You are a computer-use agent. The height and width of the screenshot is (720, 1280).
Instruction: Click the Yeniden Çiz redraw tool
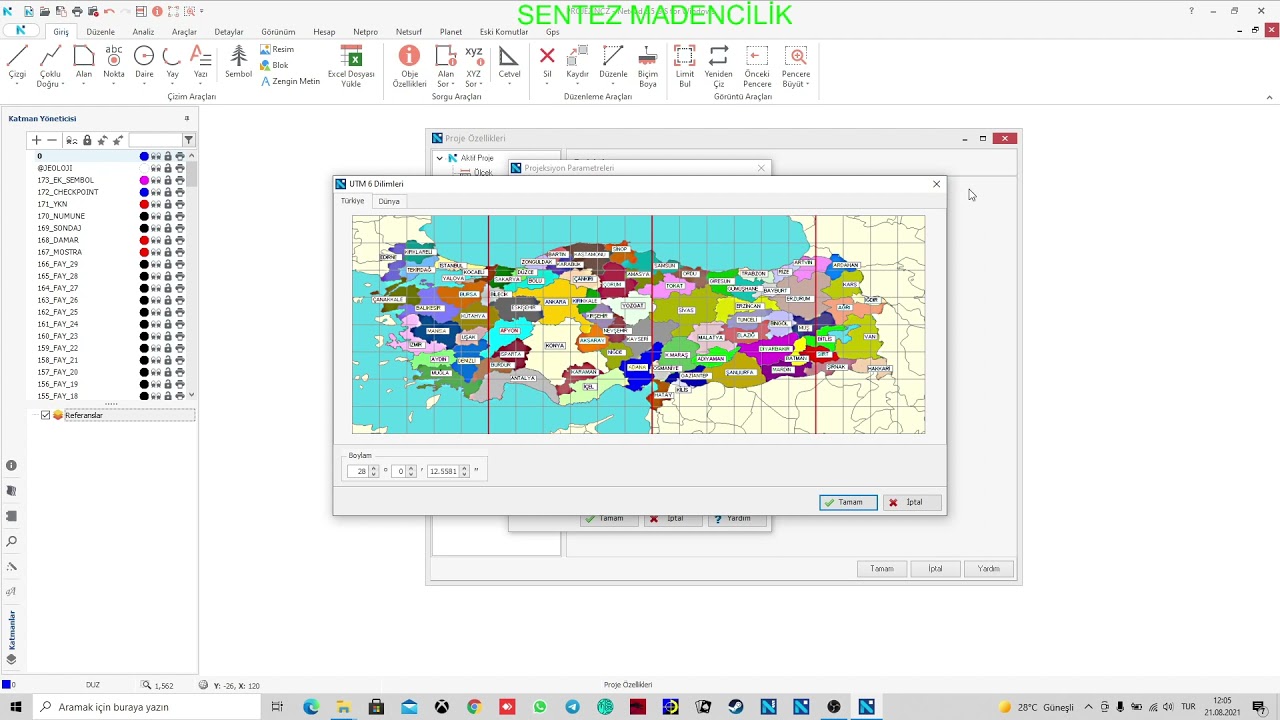(x=718, y=65)
